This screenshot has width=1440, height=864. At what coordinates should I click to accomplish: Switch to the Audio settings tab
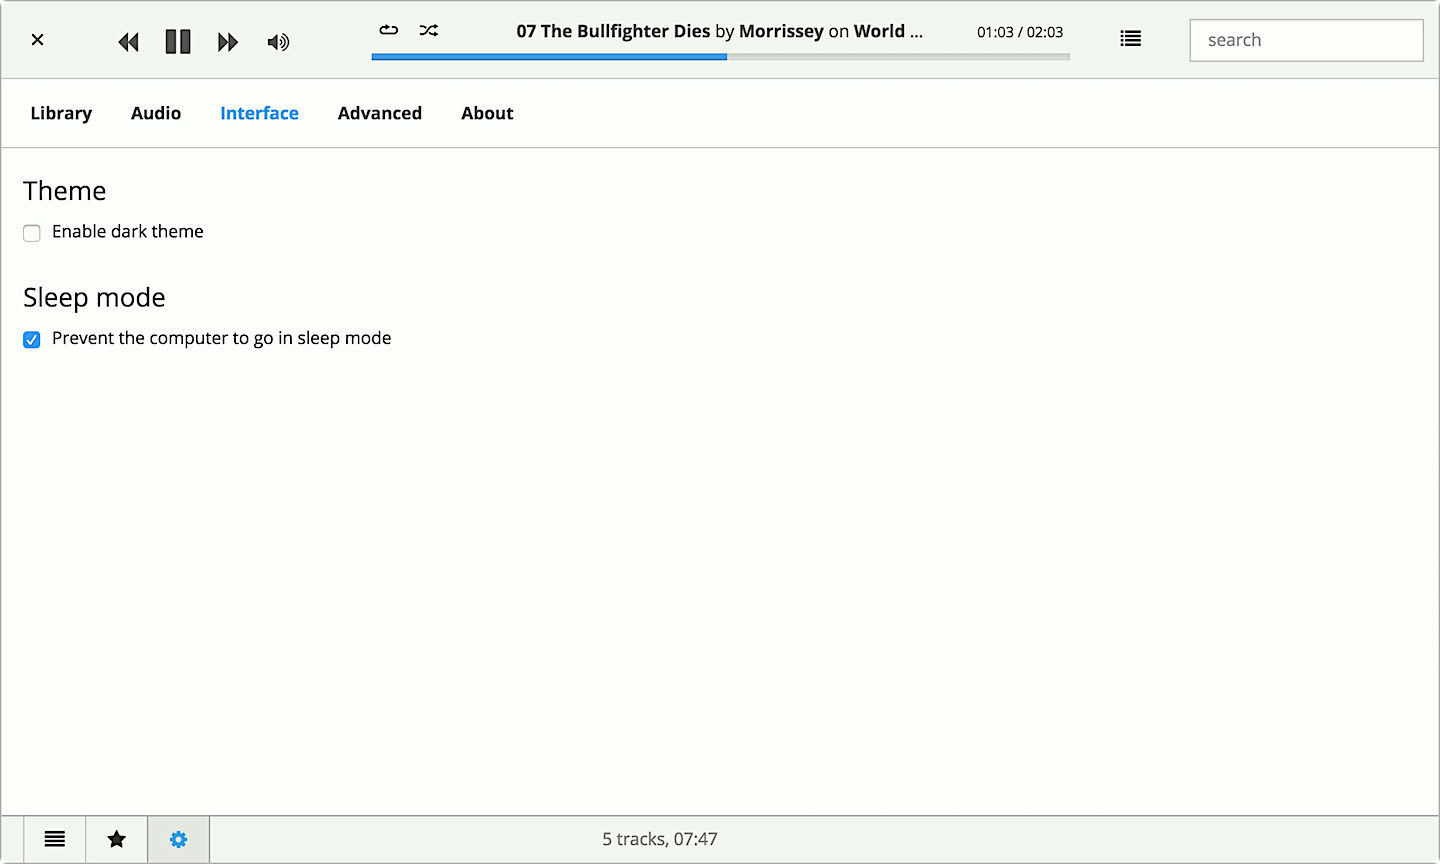156,113
